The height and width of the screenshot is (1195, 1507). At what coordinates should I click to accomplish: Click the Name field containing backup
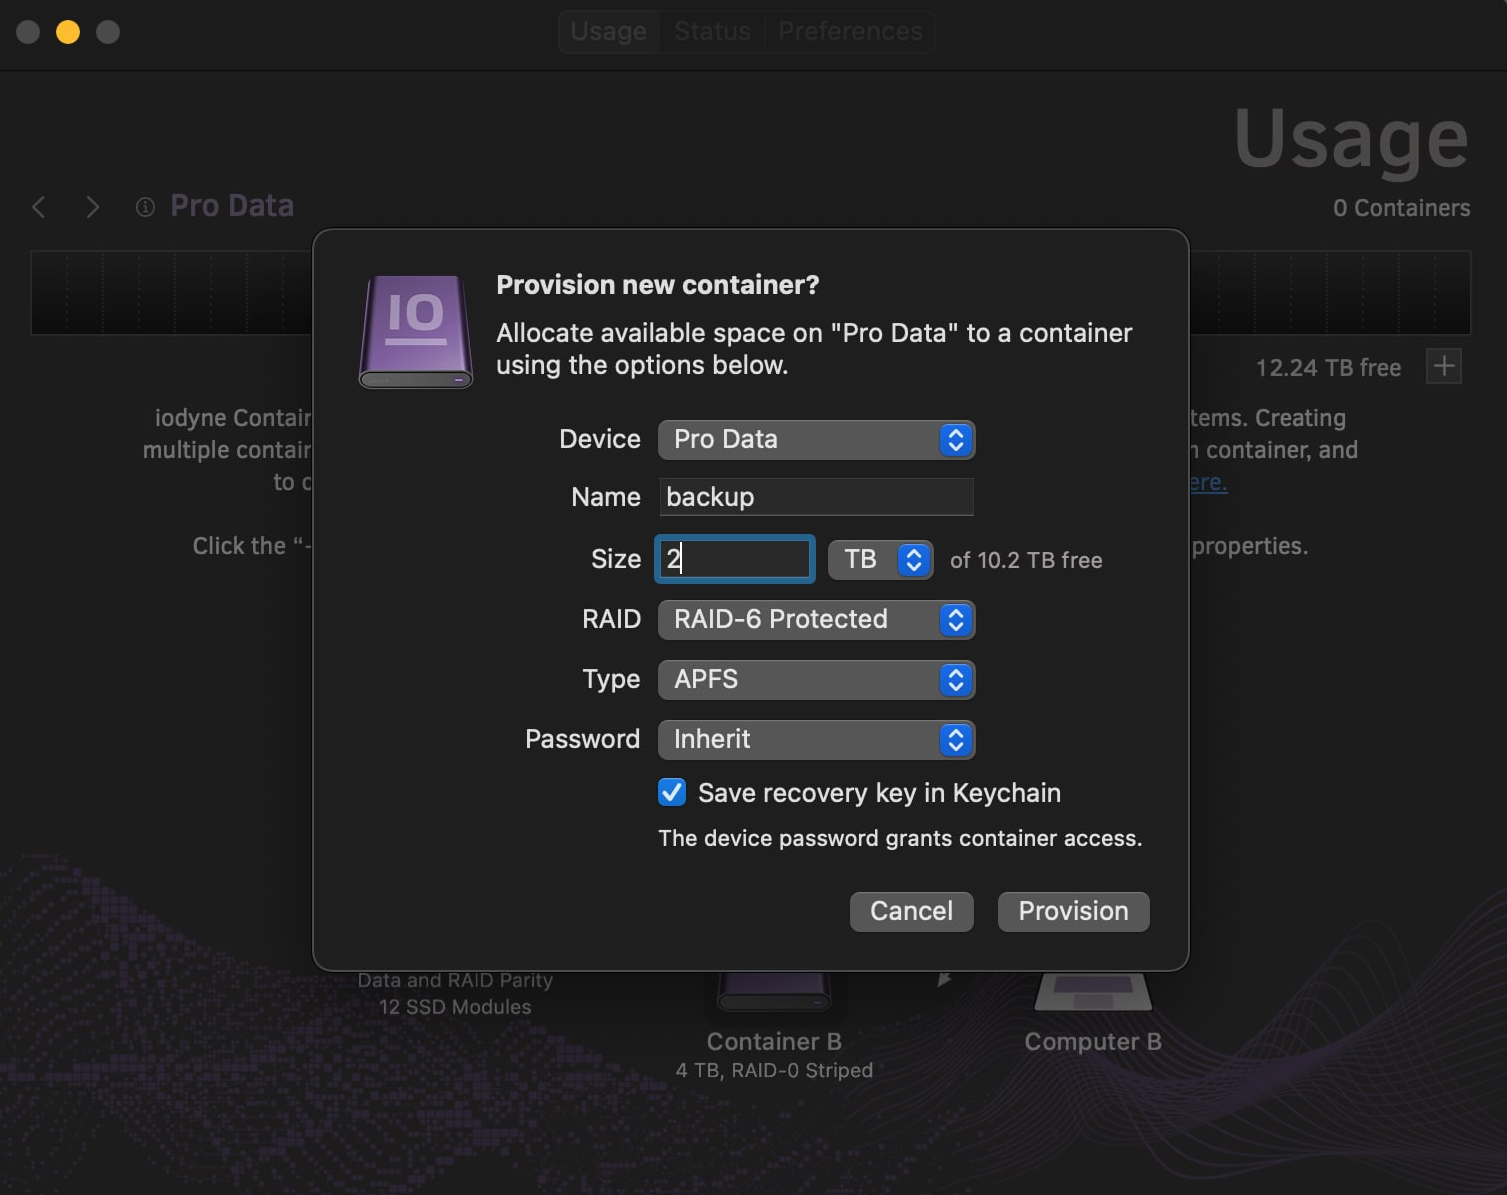816,497
